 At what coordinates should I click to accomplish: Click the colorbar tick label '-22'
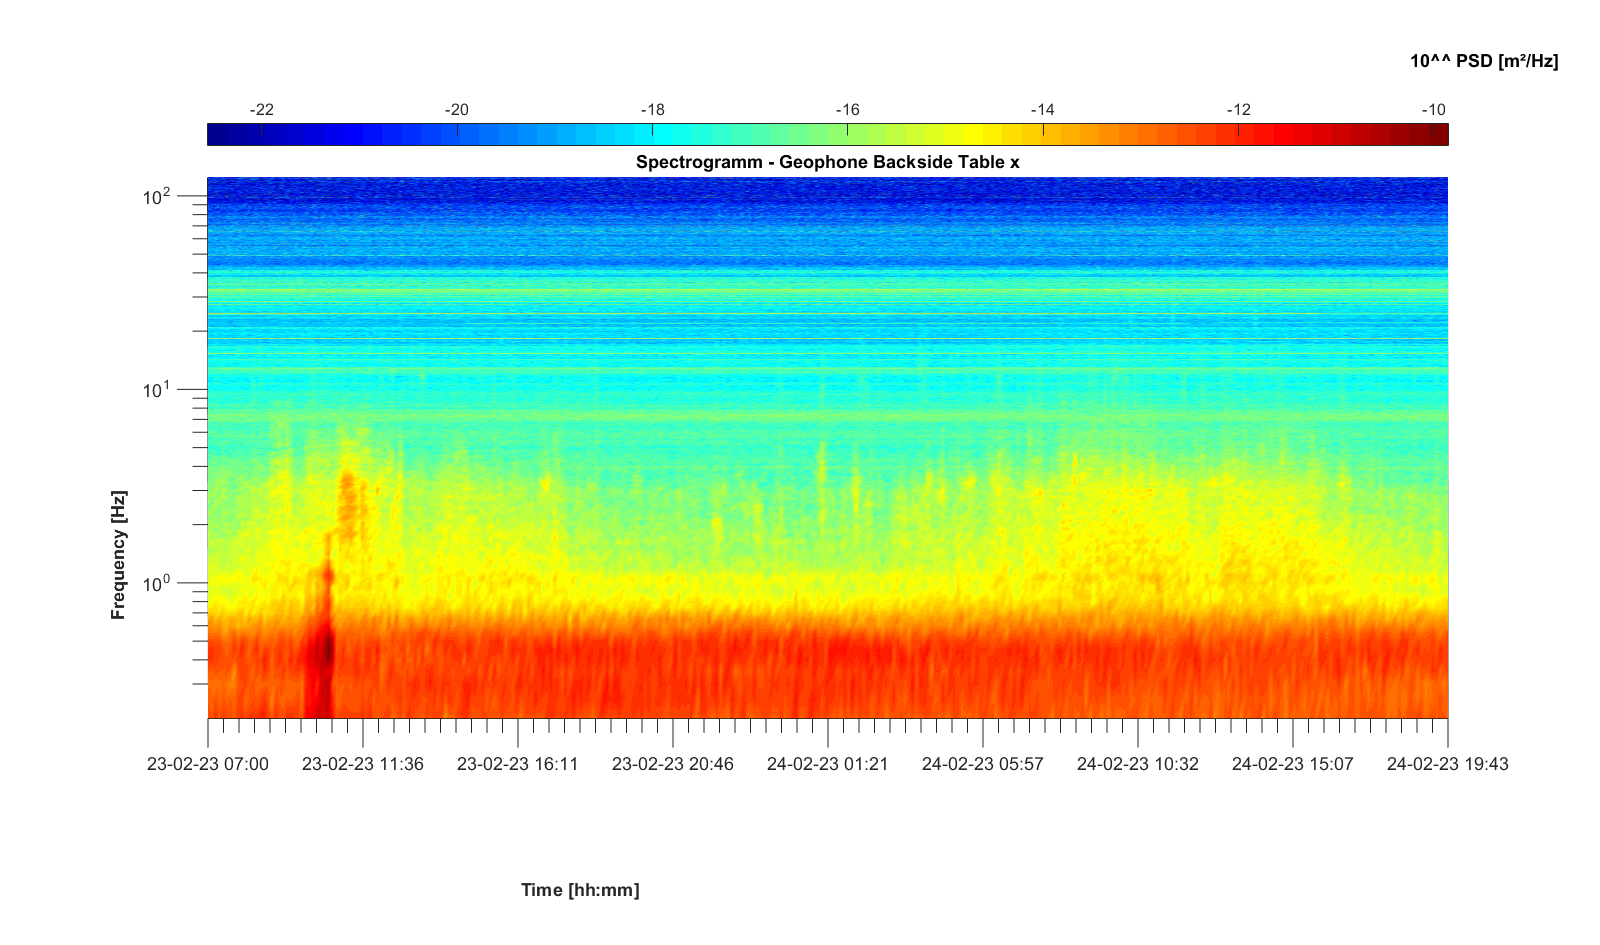[261, 110]
